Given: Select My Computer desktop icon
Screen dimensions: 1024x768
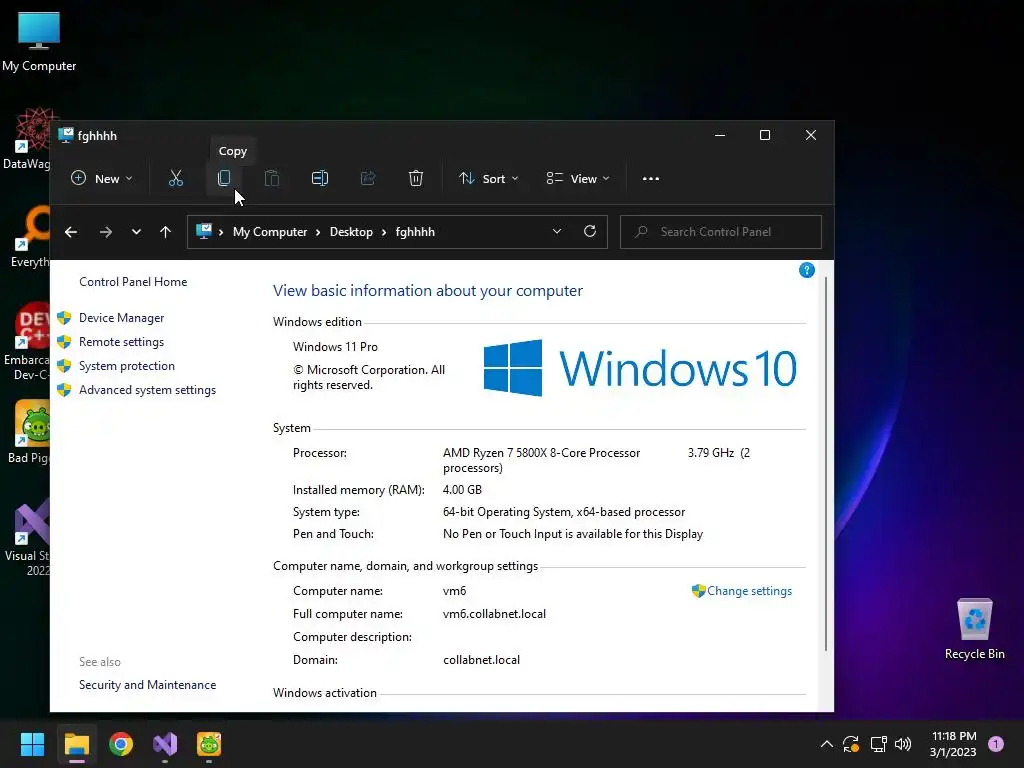Looking at the screenshot, I should (x=39, y=40).
